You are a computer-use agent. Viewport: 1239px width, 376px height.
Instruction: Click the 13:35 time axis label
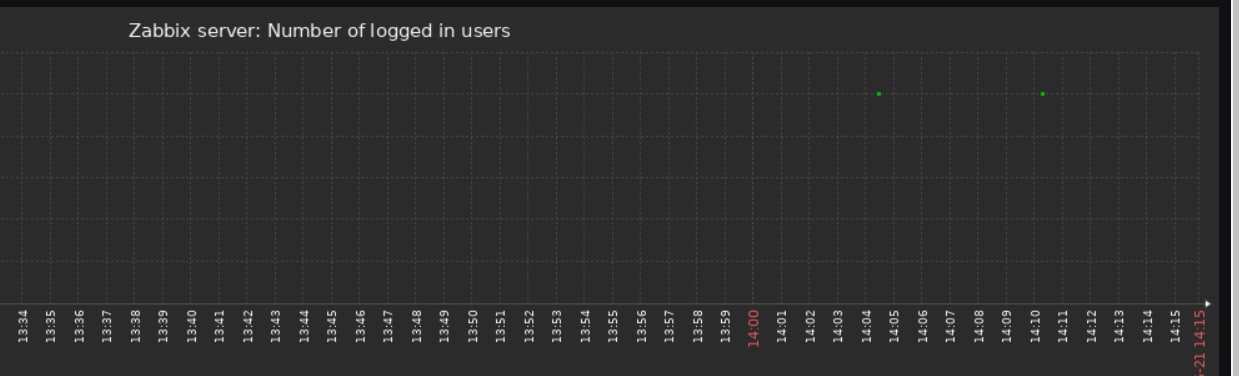[51, 326]
